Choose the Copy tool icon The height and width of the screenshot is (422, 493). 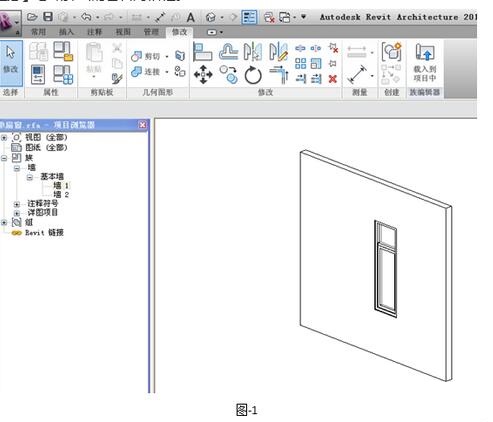tap(228, 74)
